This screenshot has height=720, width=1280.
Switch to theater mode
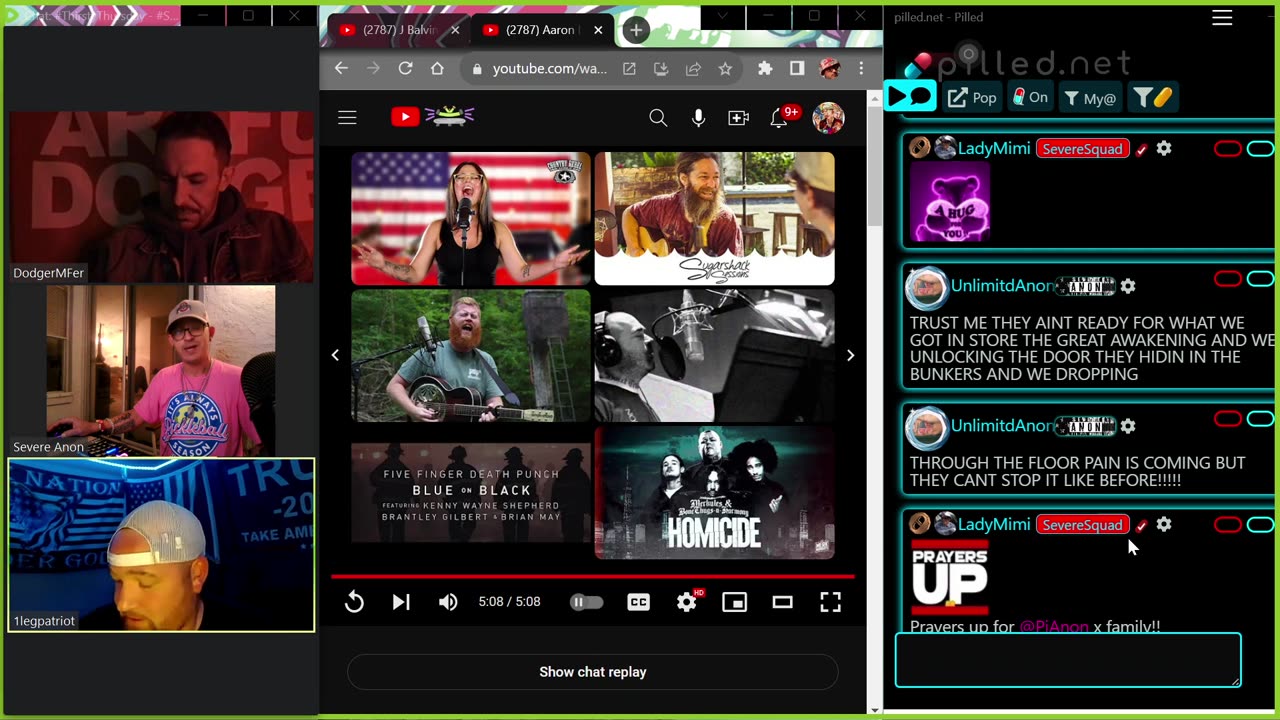[783, 602]
